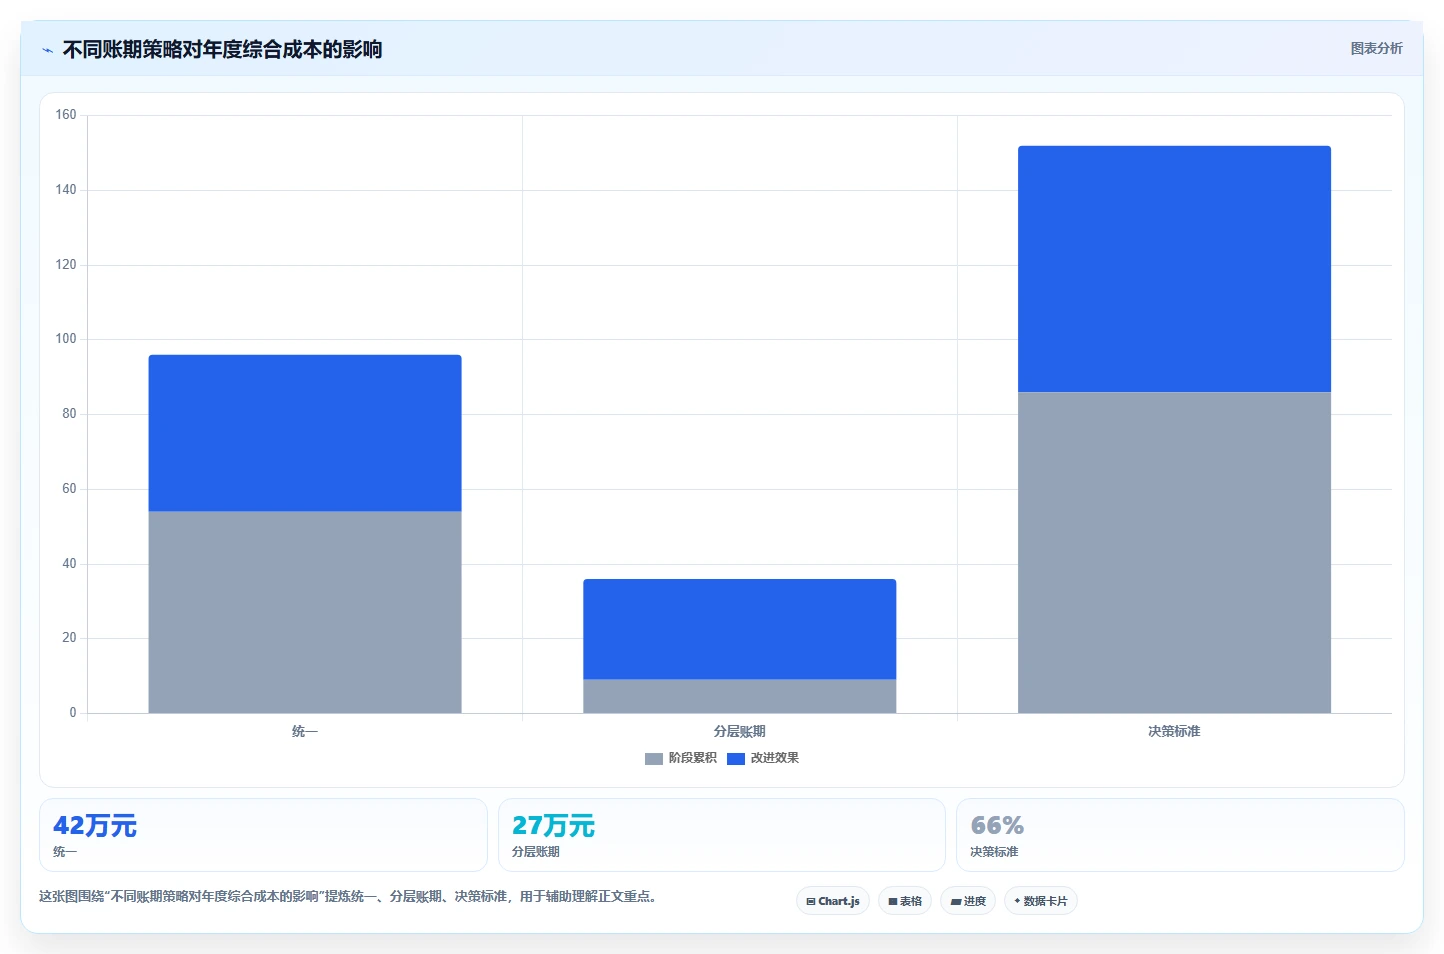Select the 数据卡片 tag chip
The width and height of the screenshot is (1444, 954).
[x=1041, y=901]
